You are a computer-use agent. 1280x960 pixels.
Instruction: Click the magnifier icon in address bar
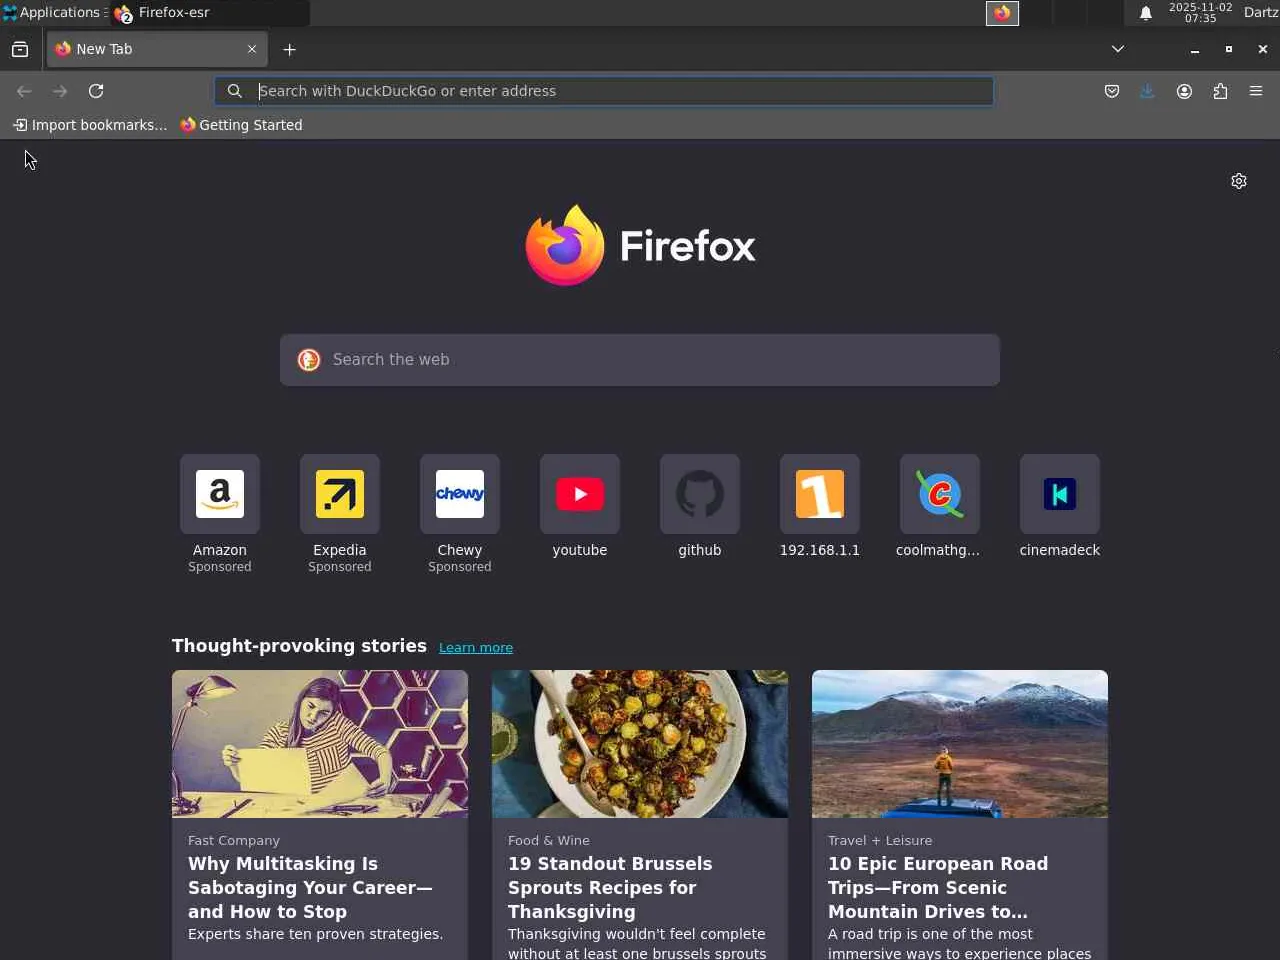234,91
